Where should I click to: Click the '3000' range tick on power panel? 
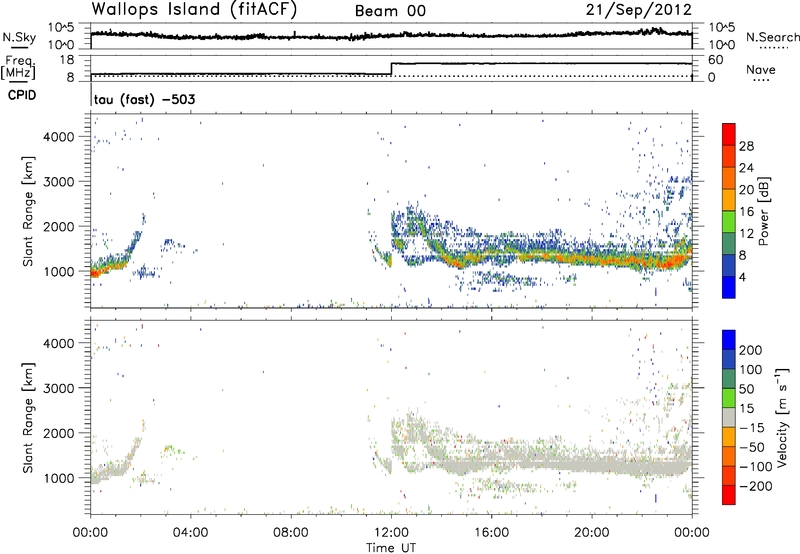pyautogui.click(x=58, y=182)
